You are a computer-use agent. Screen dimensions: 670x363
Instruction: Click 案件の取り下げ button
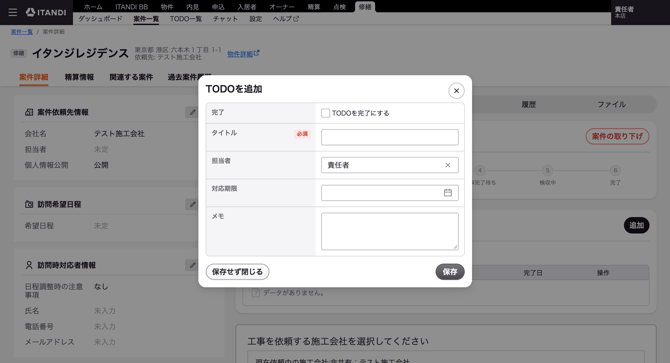point(617,136)
